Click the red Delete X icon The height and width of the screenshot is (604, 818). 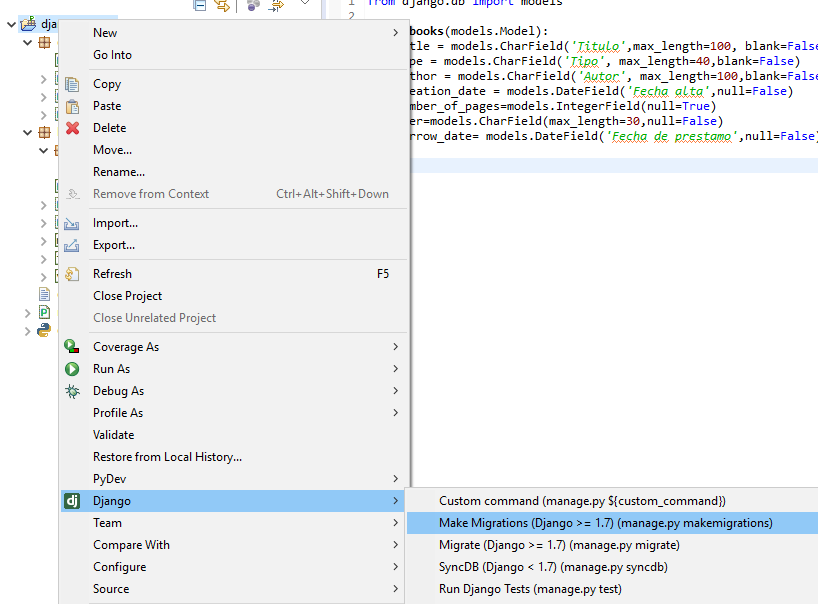[72, 128]
